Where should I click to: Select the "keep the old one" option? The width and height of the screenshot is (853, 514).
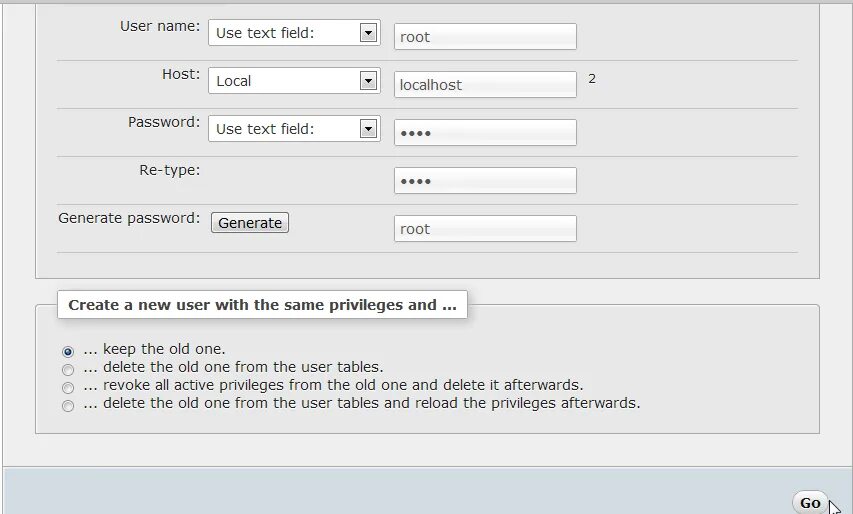coord(68,352)
